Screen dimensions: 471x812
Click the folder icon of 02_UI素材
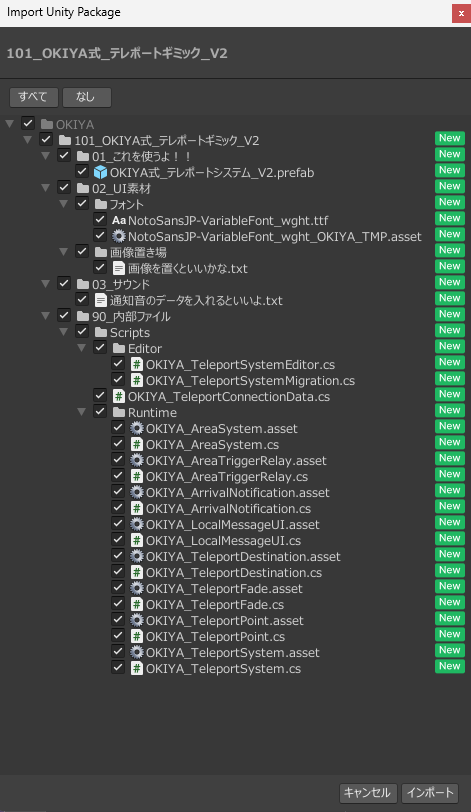click(x=83, y=188)
